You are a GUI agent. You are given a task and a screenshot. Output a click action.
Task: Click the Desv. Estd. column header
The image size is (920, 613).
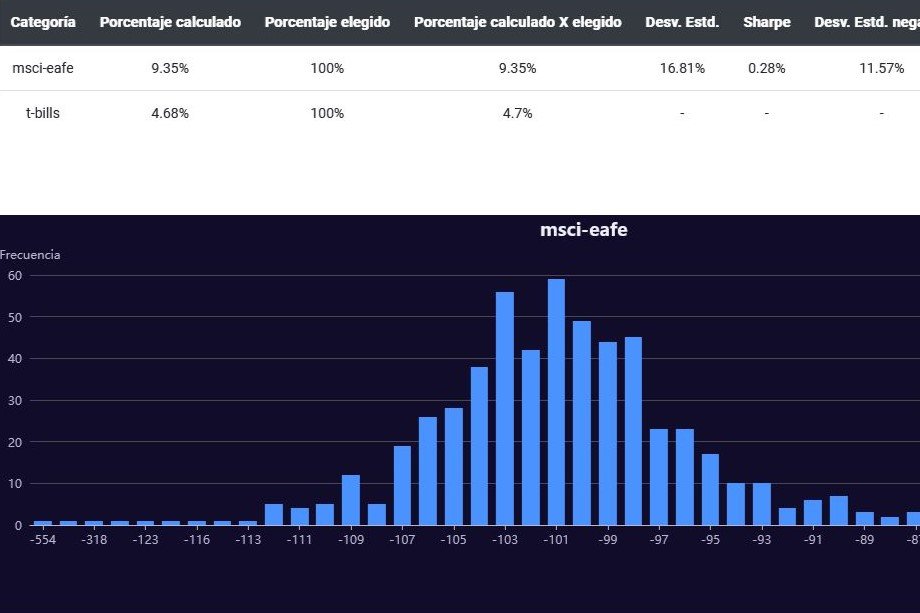682,22
